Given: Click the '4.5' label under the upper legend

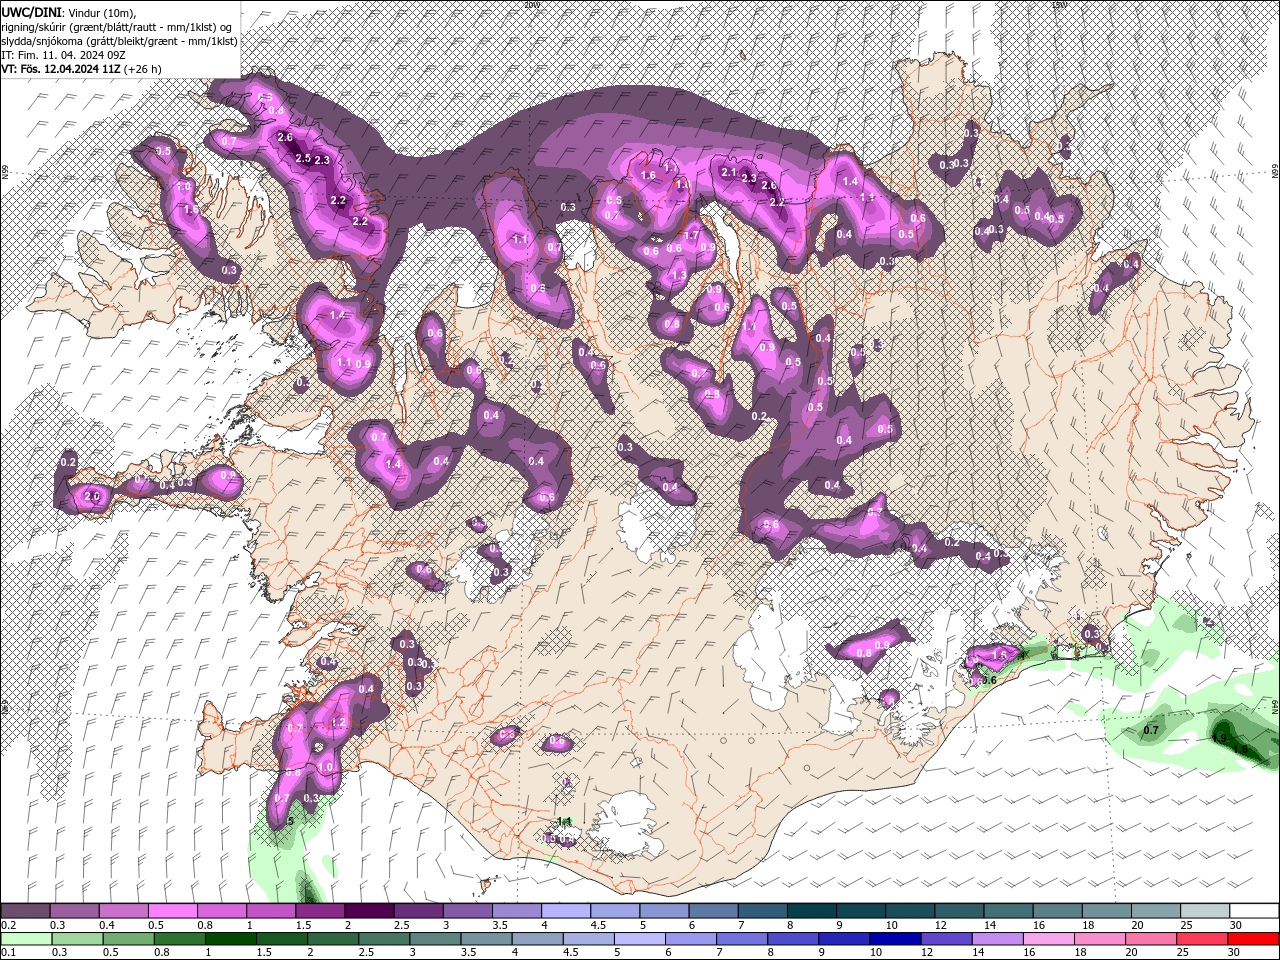Looking at the screenshot, I should (598, 925).
